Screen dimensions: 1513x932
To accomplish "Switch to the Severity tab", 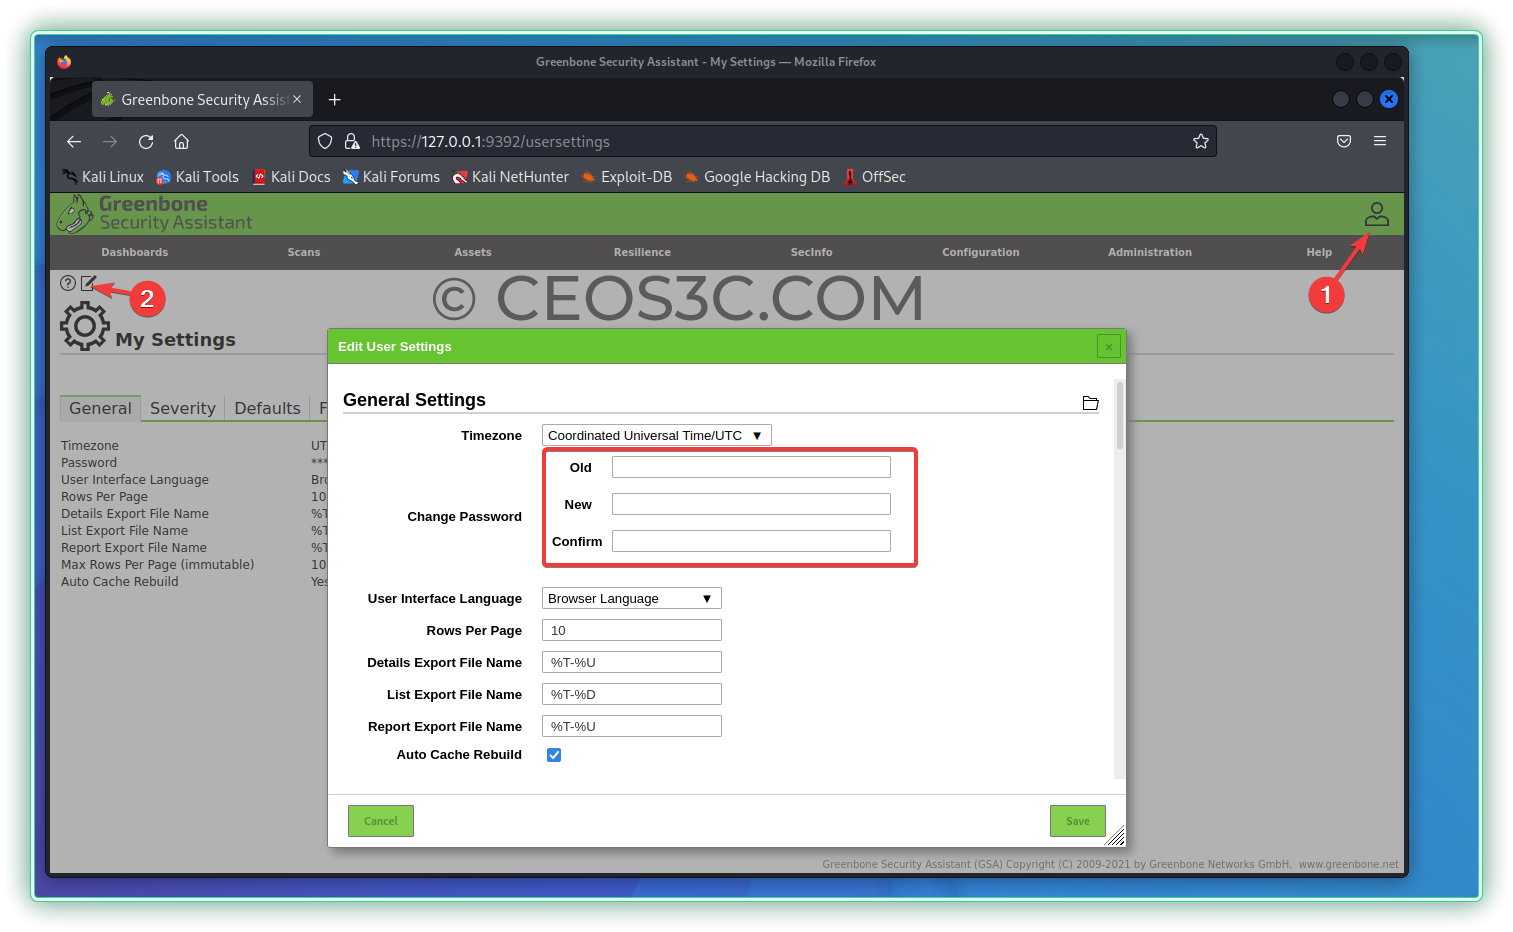I will (x=182, y=408).
